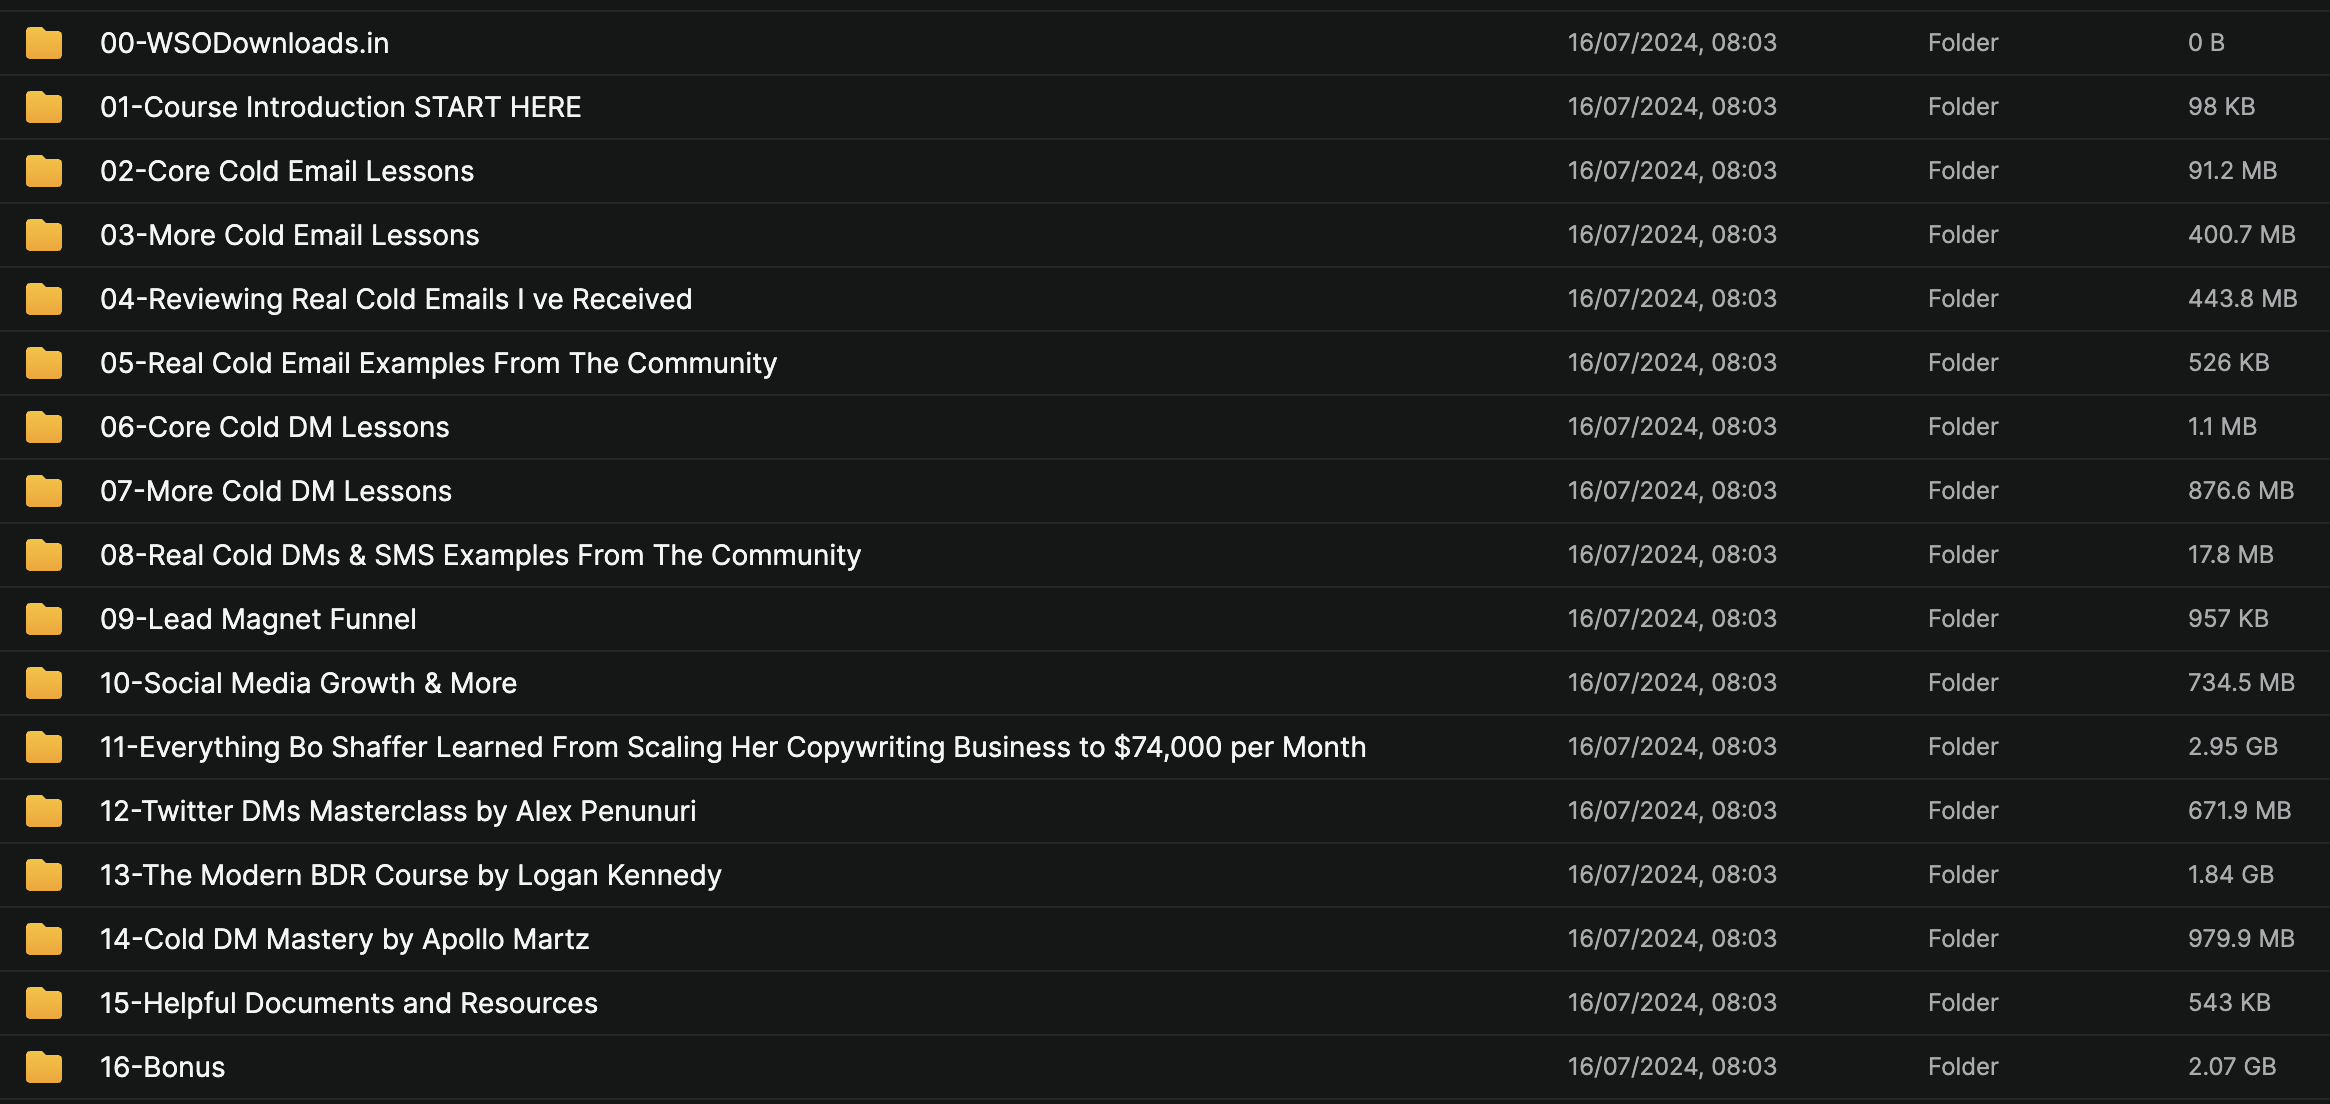Image resolution: width=2330 pixels, height=1104 pixels.
Task: Open 05-Real Cold Email Examples From The Community
Action: tap(438, 363)
